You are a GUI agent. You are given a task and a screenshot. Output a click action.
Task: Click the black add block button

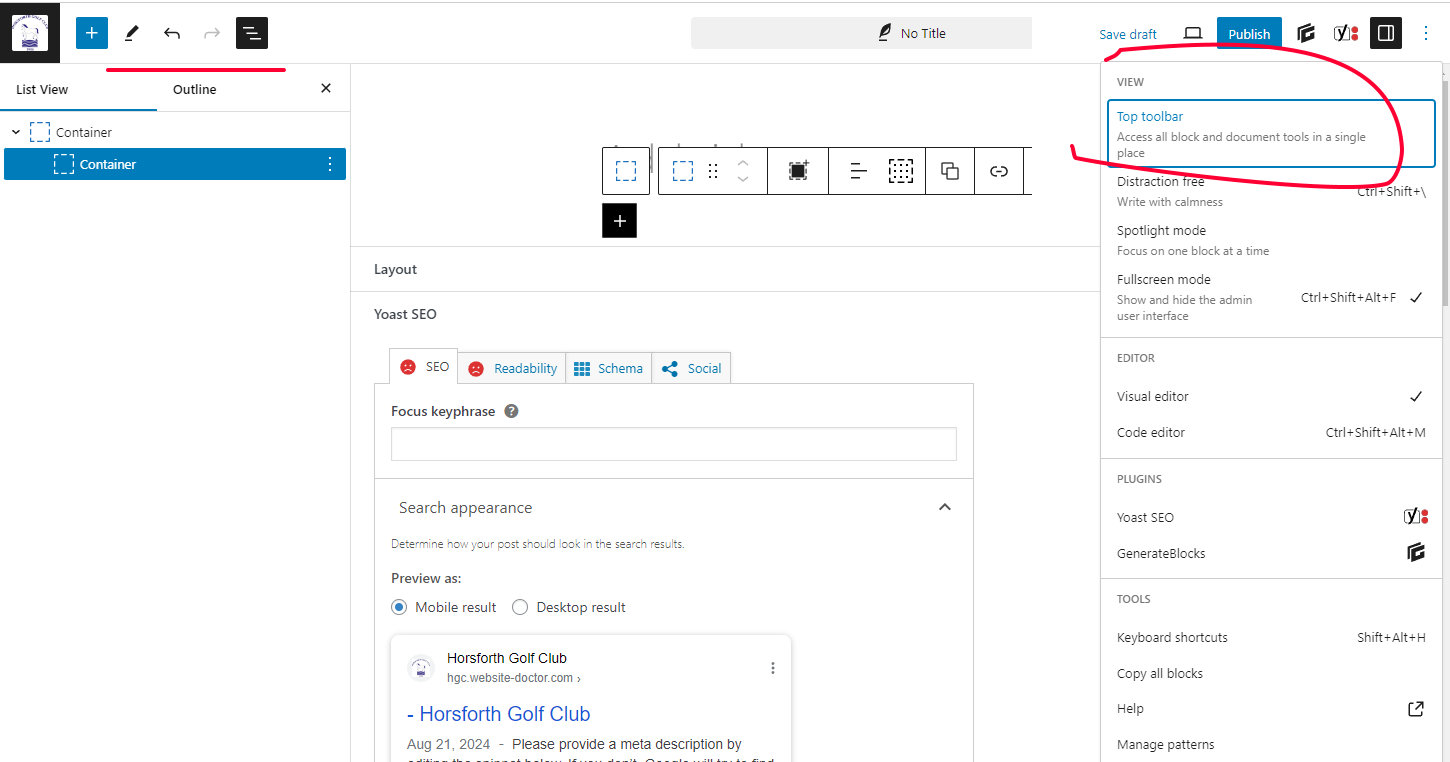(x=619, y=221)
